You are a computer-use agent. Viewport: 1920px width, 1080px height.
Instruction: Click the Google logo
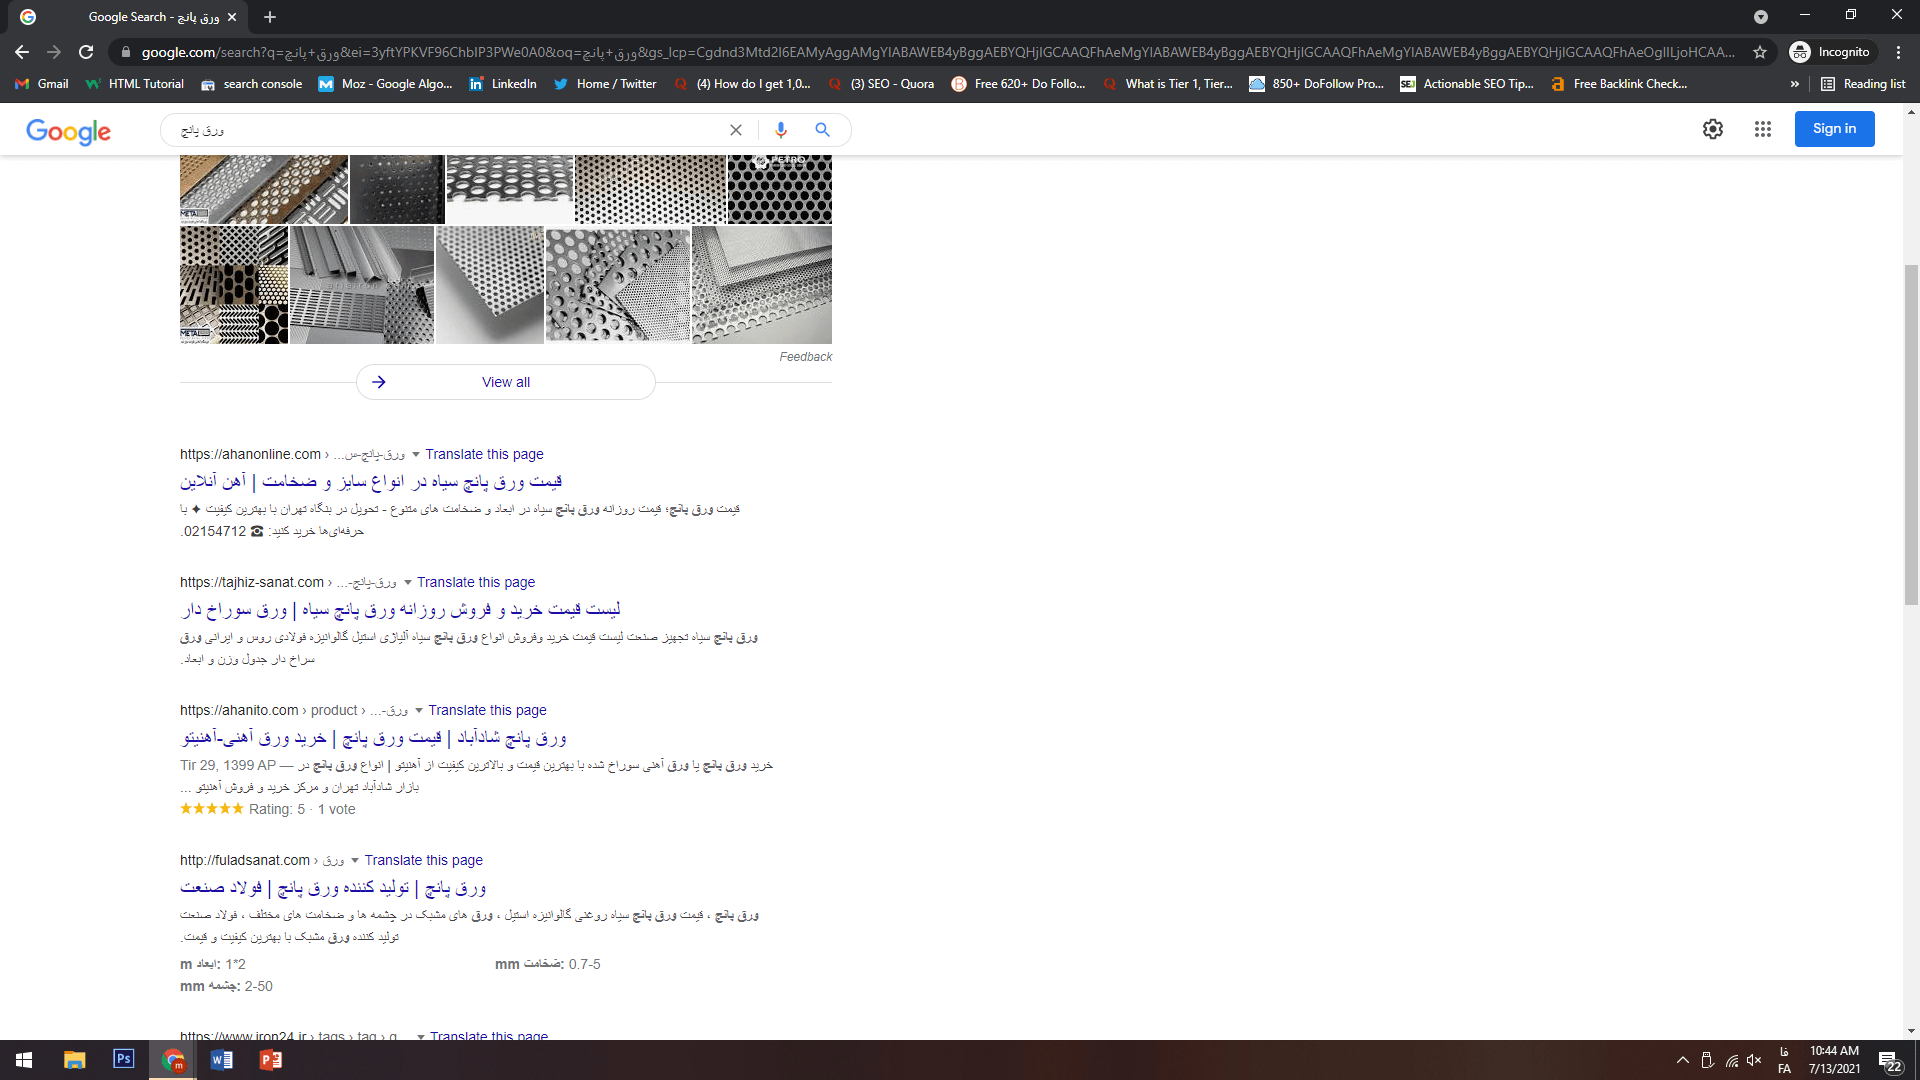point(68,131)
